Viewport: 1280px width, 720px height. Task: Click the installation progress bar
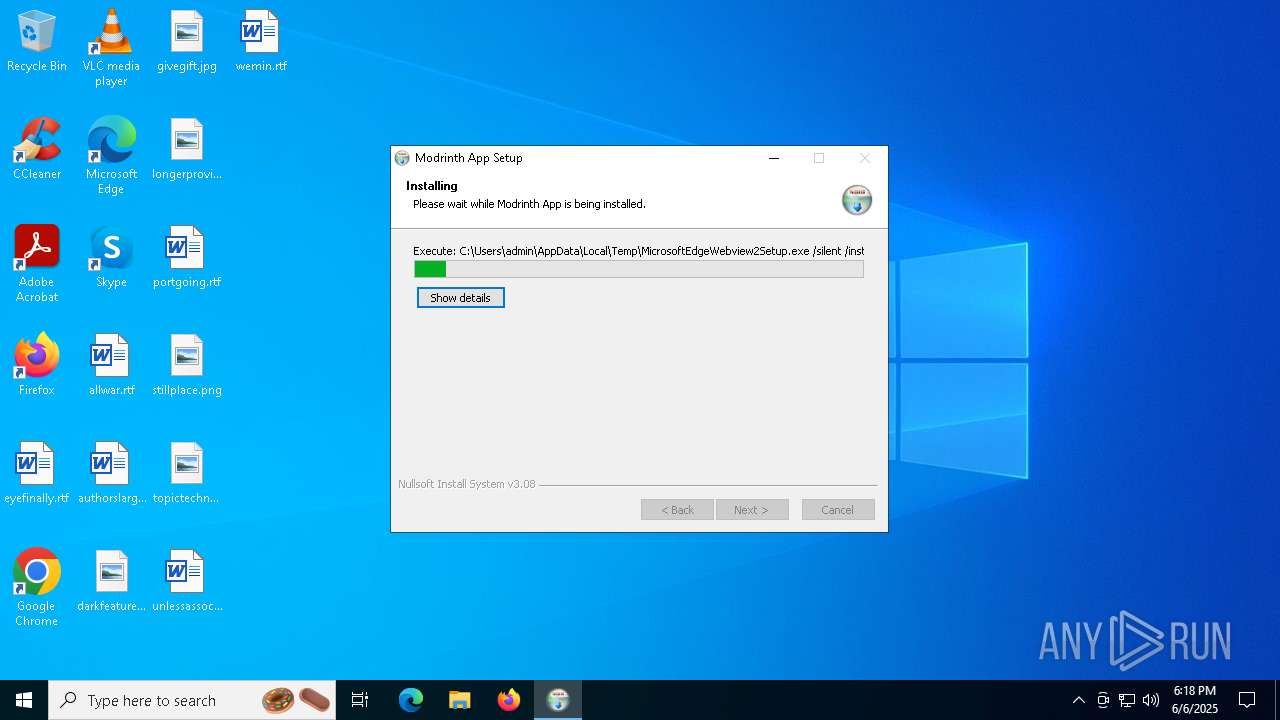639,269
